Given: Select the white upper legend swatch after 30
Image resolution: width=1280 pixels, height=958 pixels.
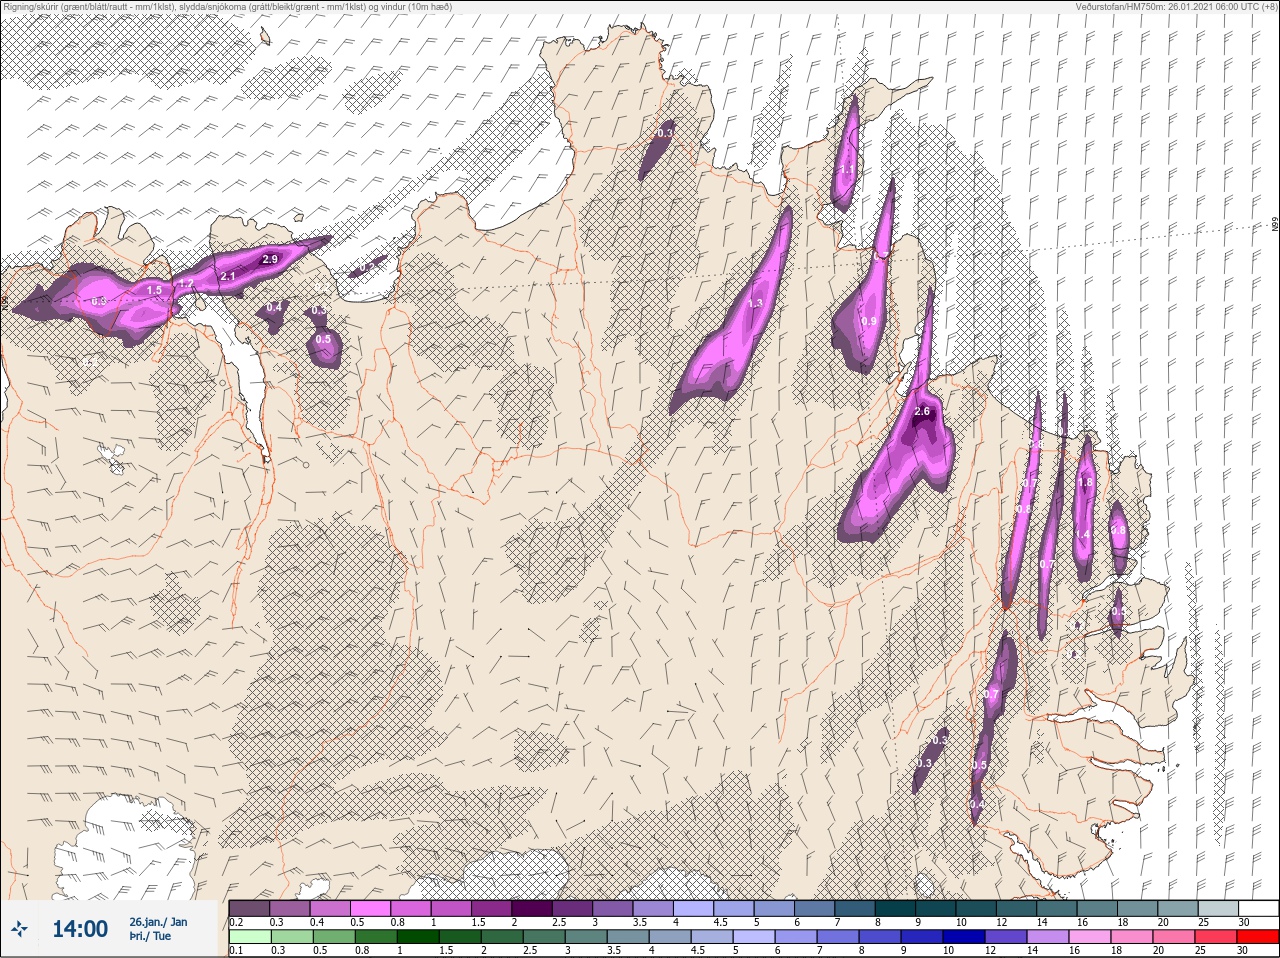Looking at the screenshot, I should tap(1258, 908).
